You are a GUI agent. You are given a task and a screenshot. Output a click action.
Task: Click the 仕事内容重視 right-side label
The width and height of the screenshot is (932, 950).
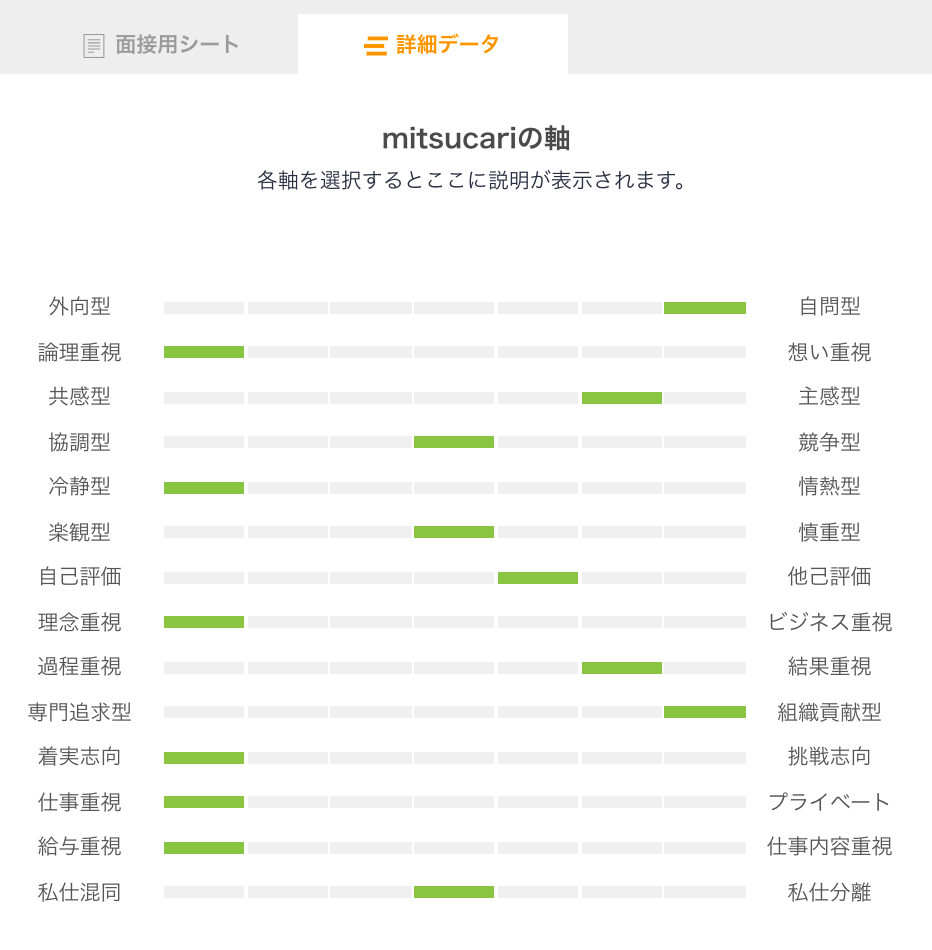click(828, 847)
